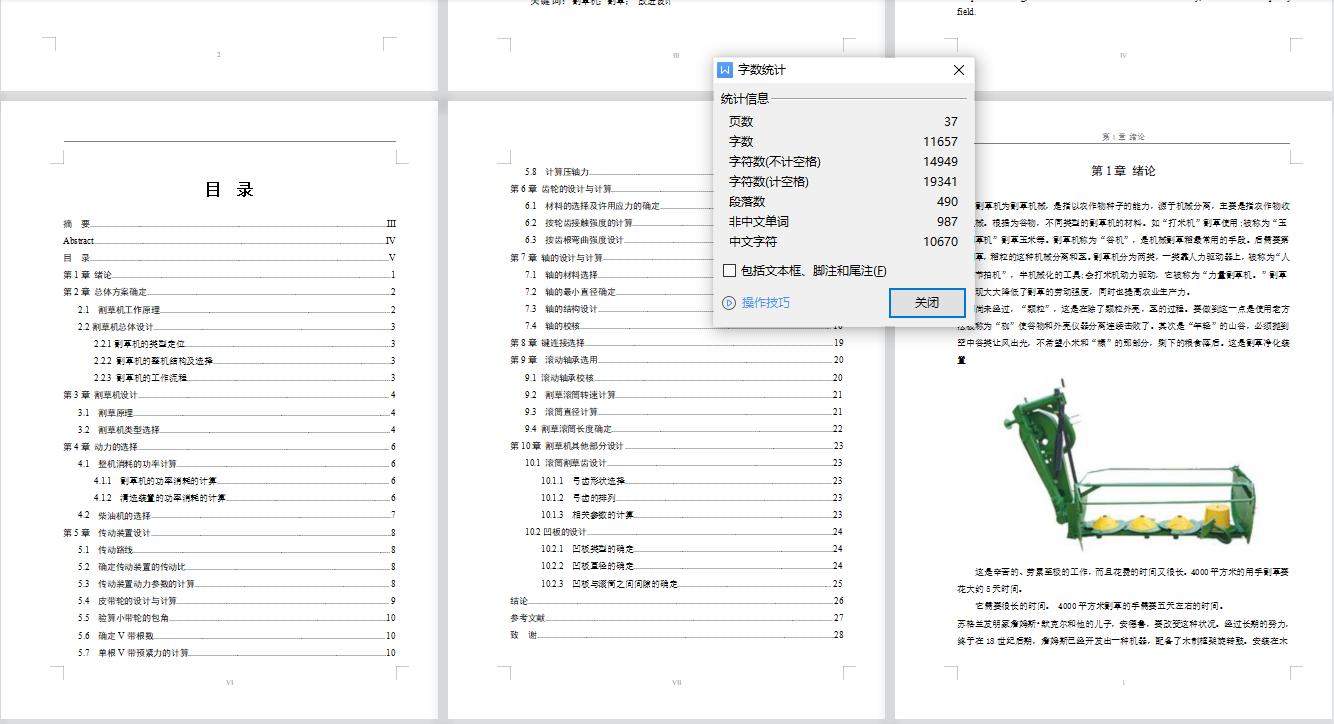Go to 第7章 轴的设计与计算 entry

click(x=610, y=257)
